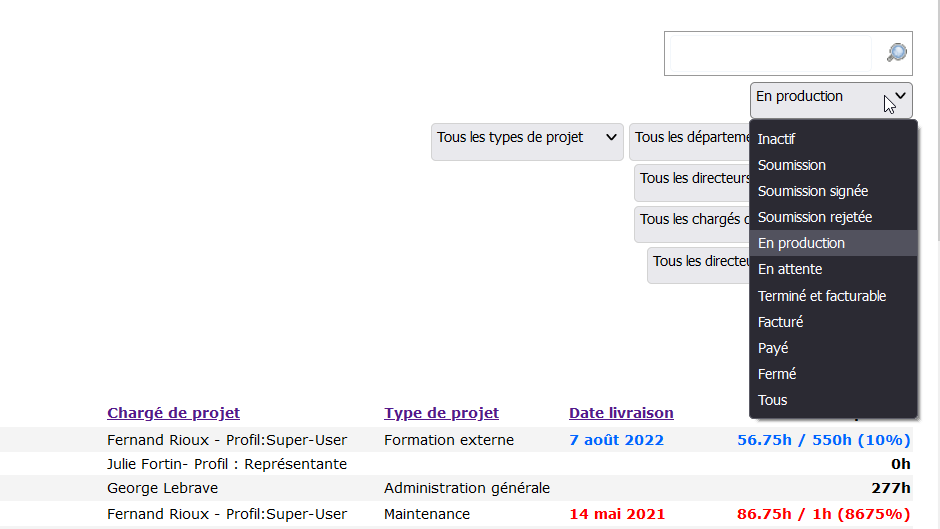
Task: Select Inactif from status list
Action: click(776, 139)
